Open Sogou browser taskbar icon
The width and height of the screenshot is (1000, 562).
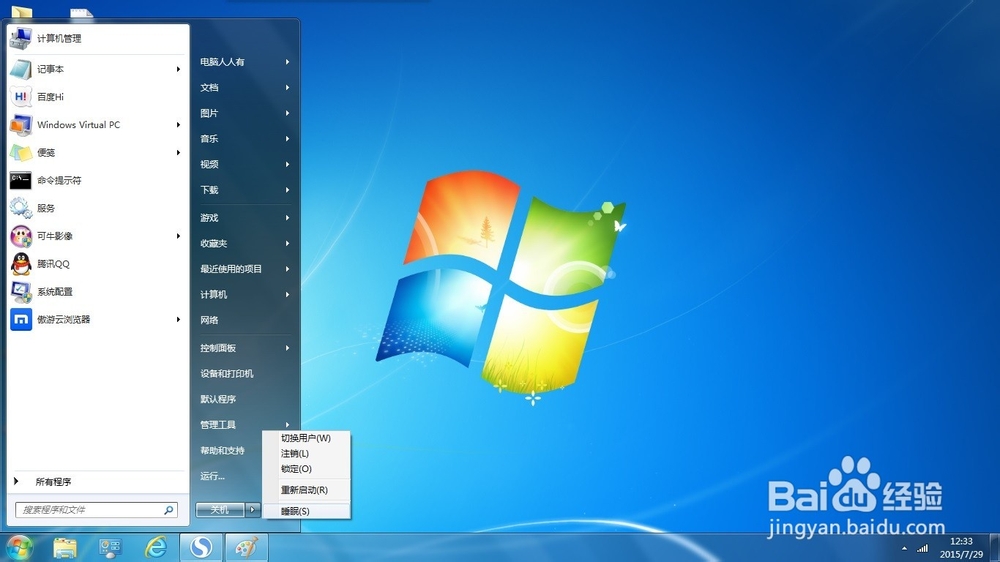(x=201, y=548)
